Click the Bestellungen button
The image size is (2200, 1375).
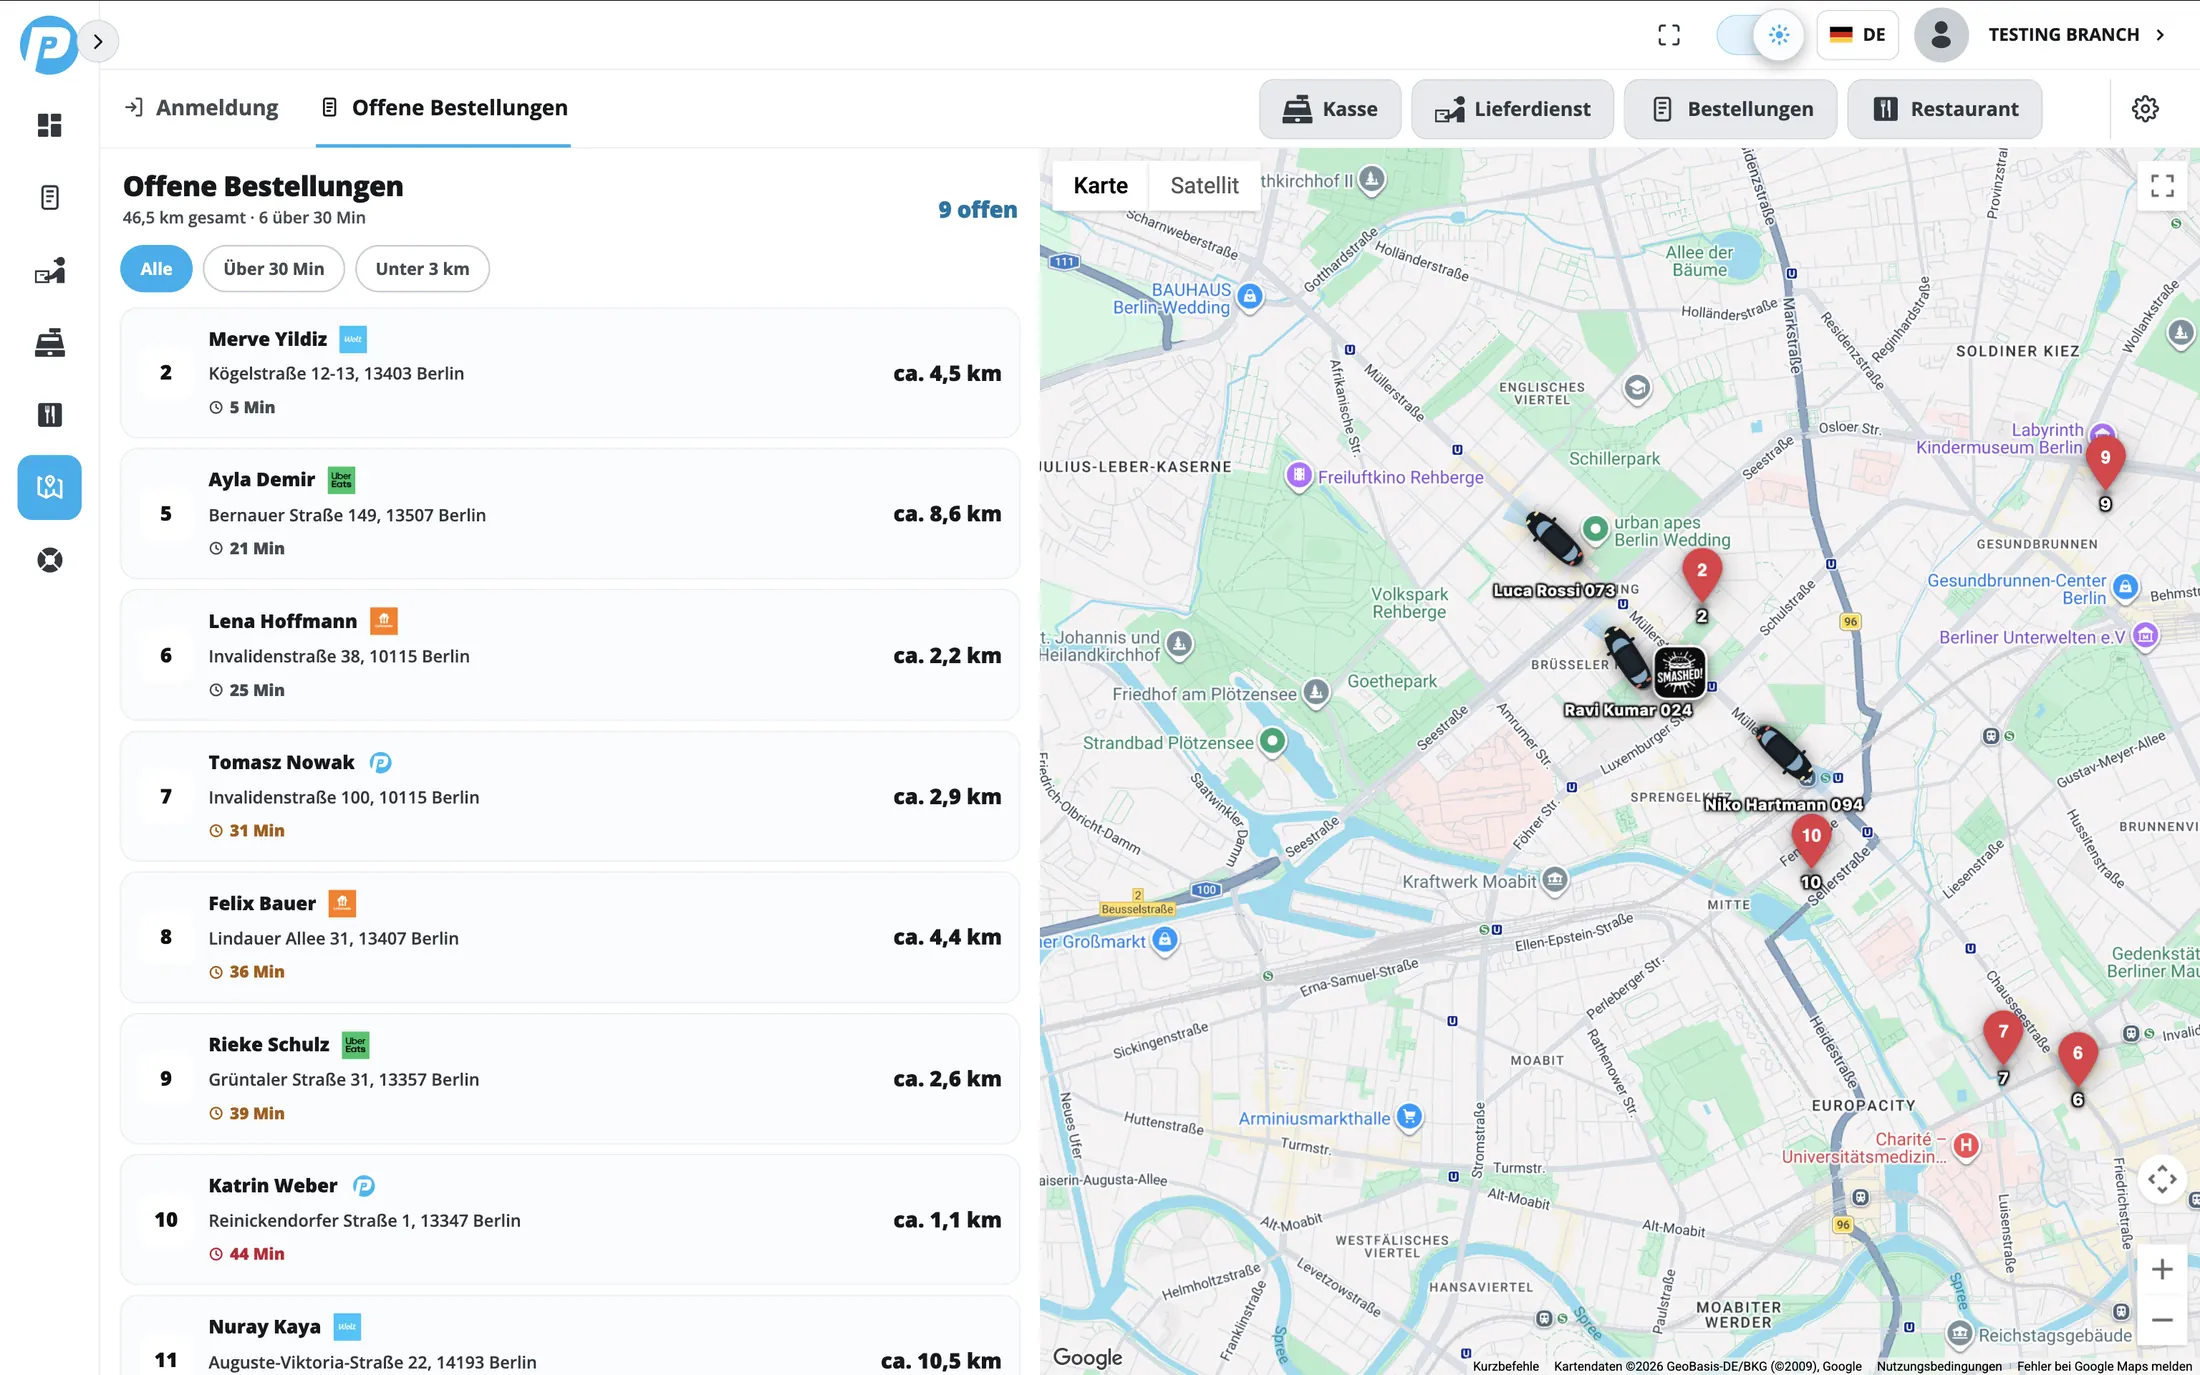tap(1731, 109)
